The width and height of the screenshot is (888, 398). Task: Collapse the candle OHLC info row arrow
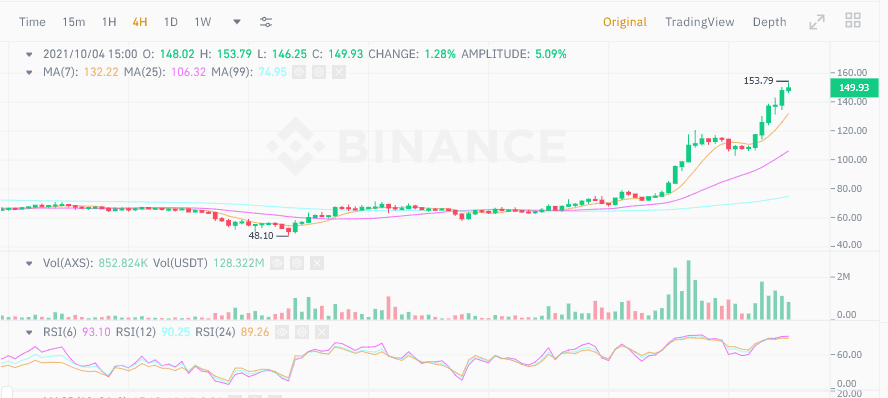29,55
